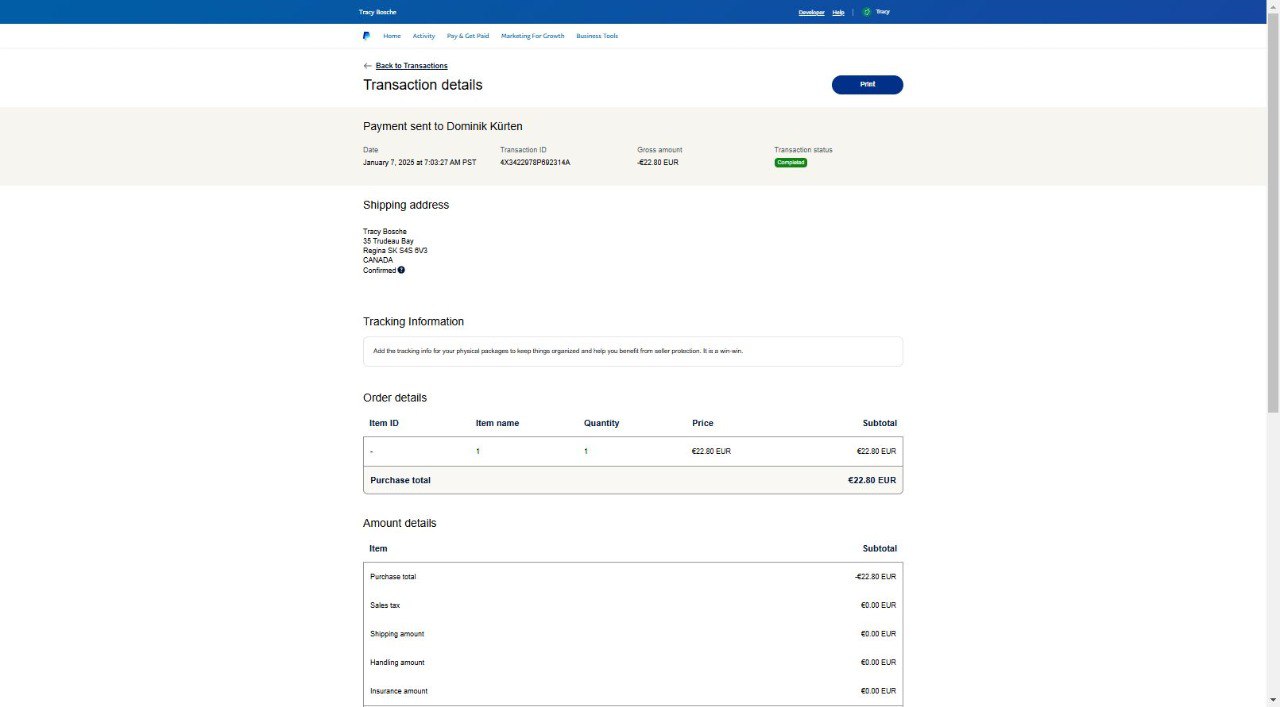Screen dimensions: 1280x707
Task: Click the PayPal logo icon
Action: tap(366, 36)
